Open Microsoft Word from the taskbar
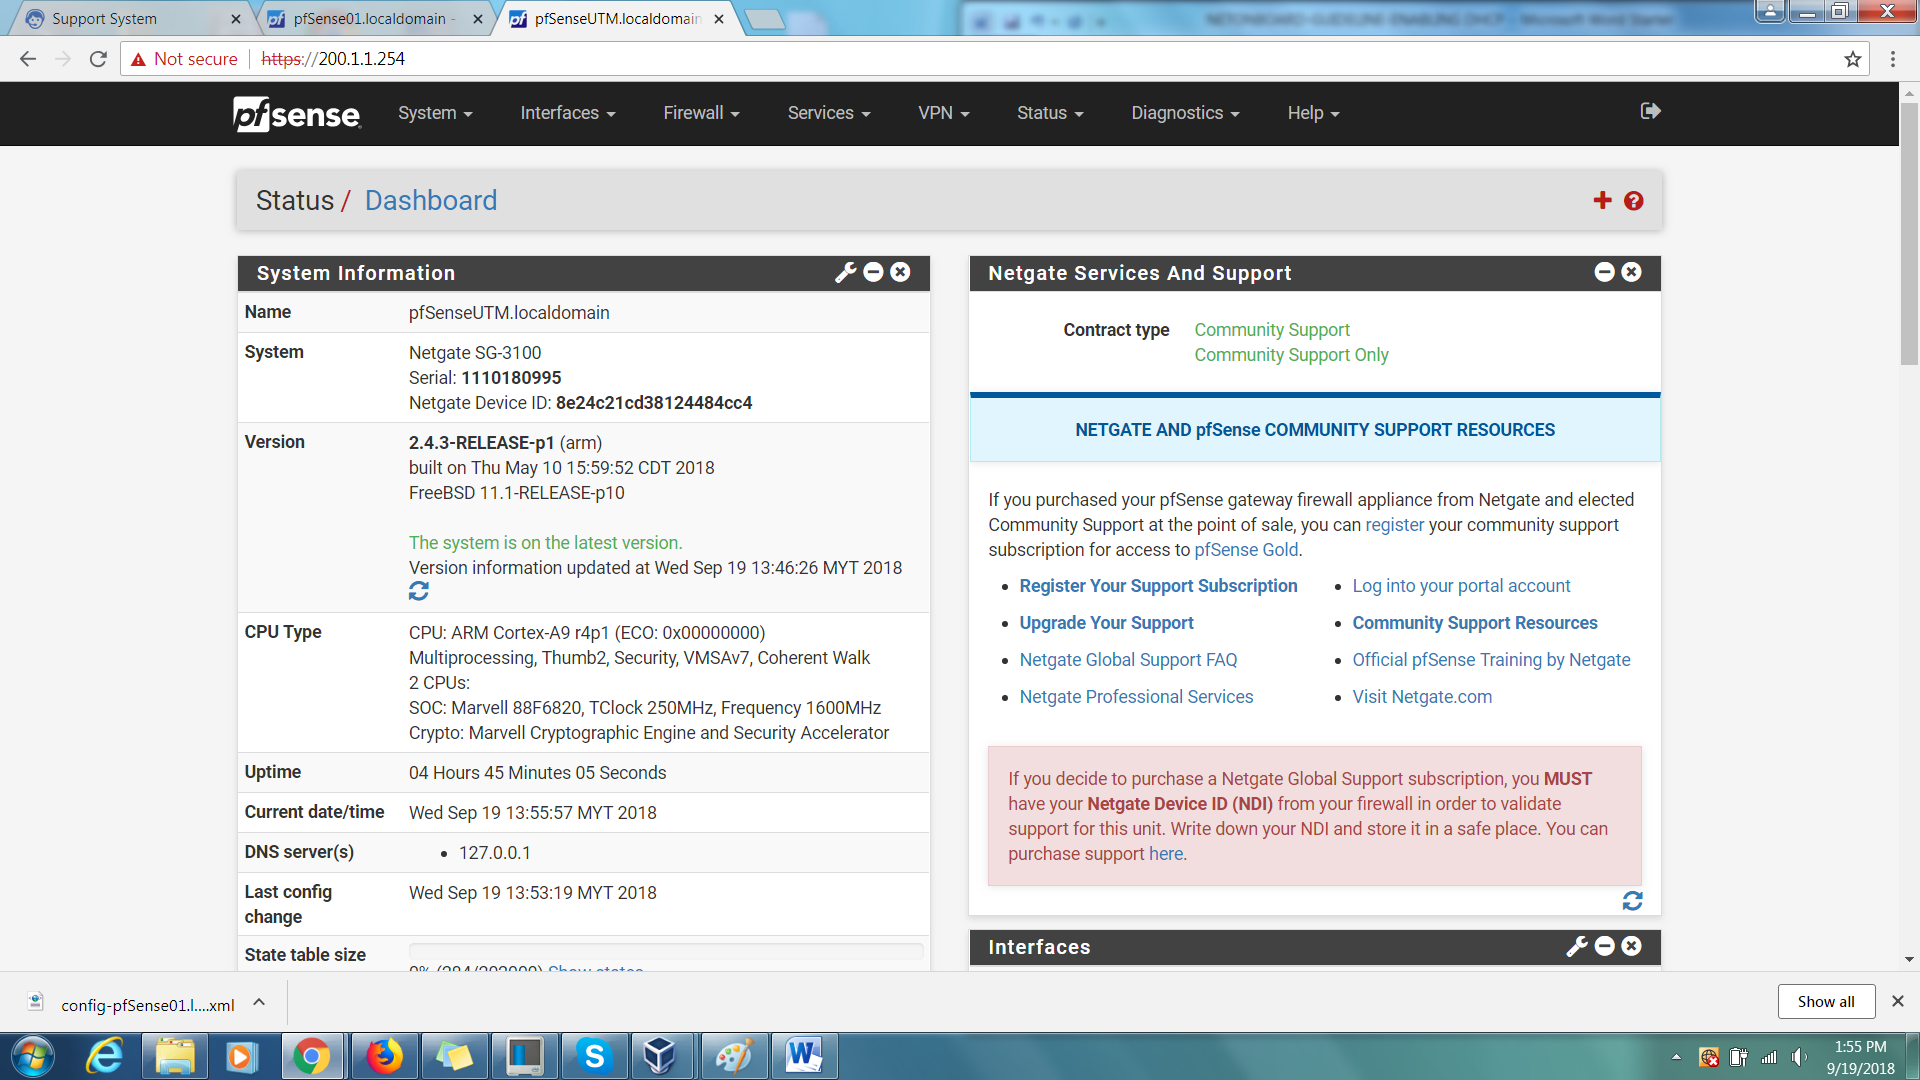Screen dimensions: 1920x1080 coord(804,1056)
